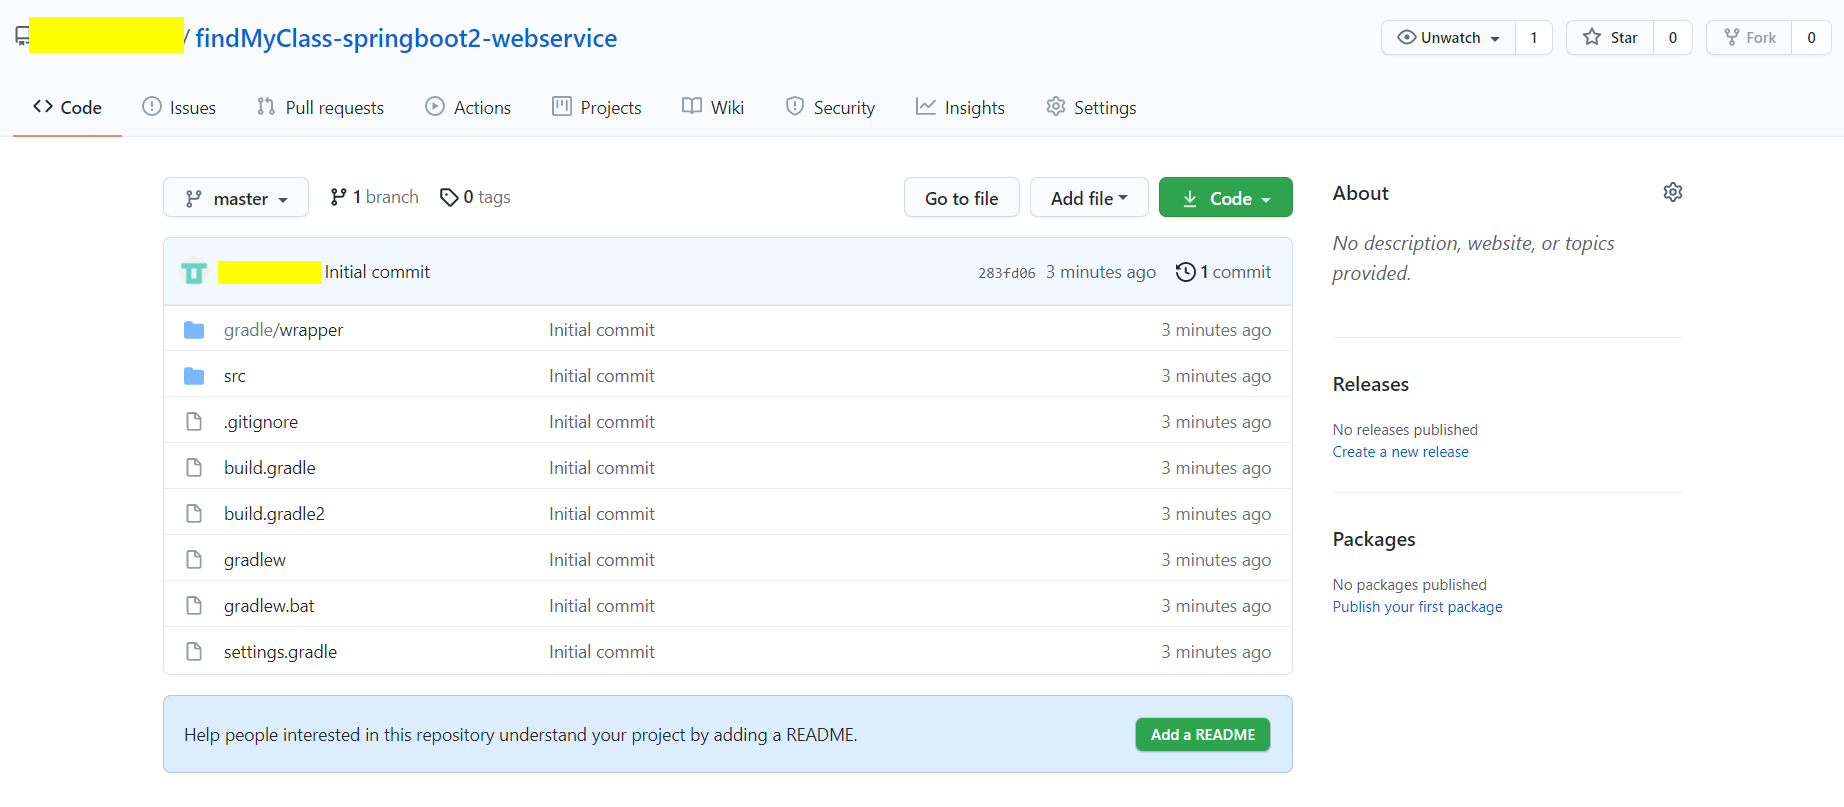Click the file icon beside gradlew
This screenshot has width=1844, height=807.
[194, 560]
